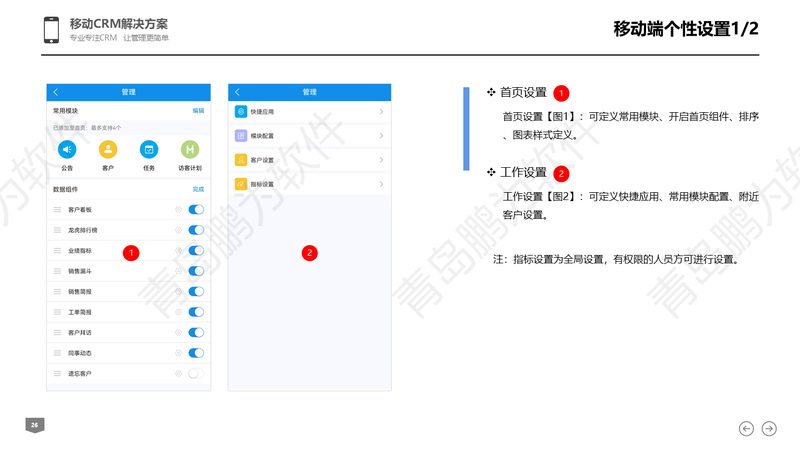Tap 完成 next to 数据组件
800x450 pixels.
pyautogui.click(x=198, y=189)
